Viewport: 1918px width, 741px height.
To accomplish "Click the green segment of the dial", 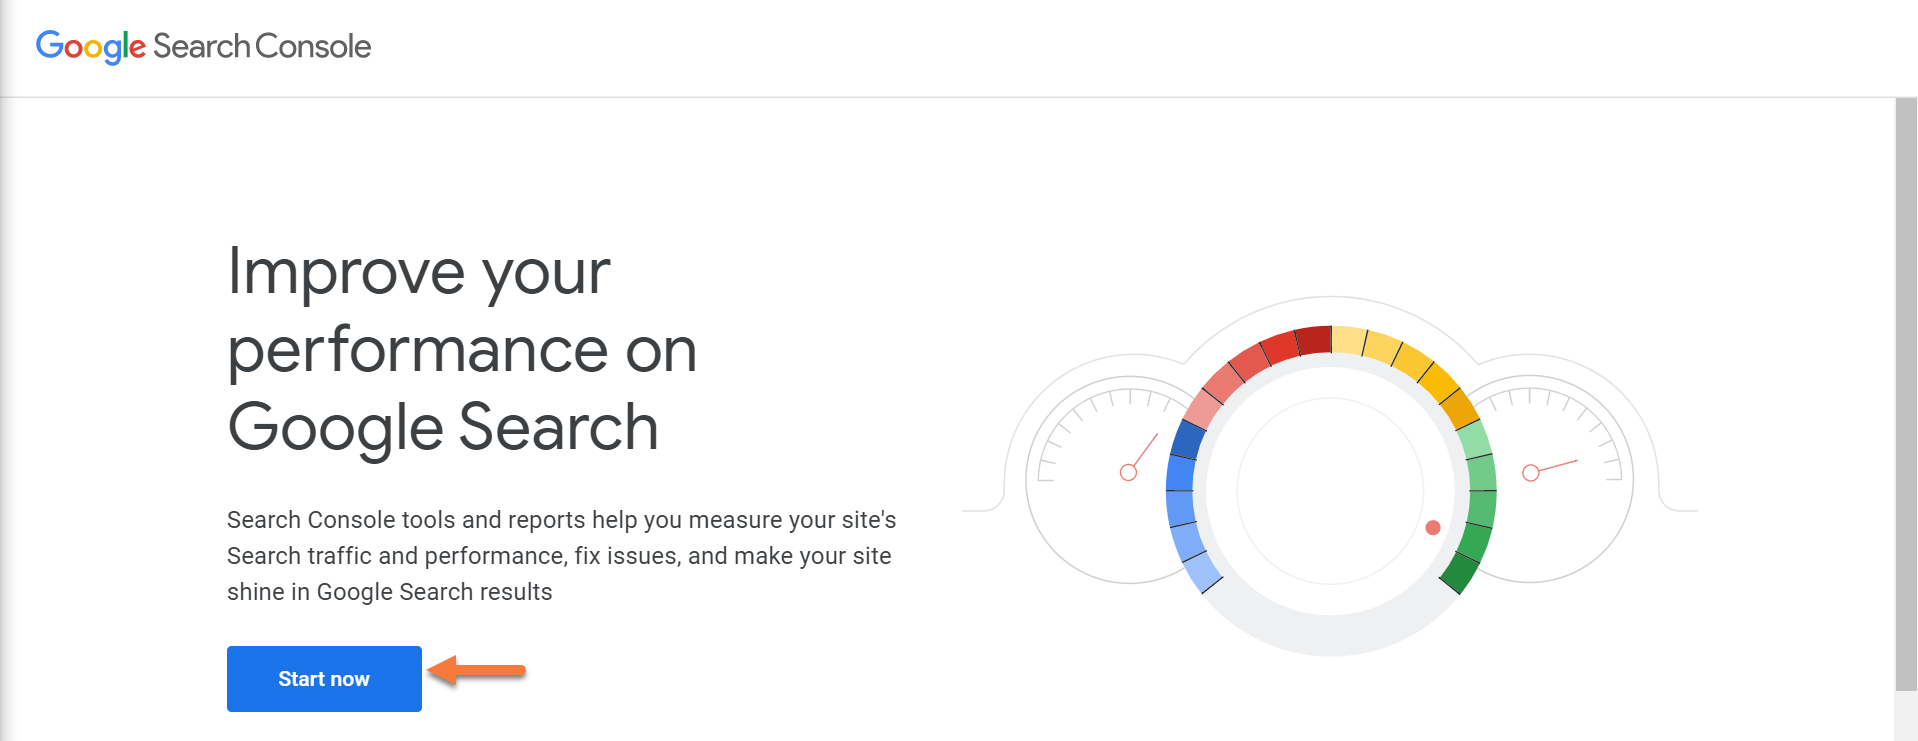I will 1478,500.
